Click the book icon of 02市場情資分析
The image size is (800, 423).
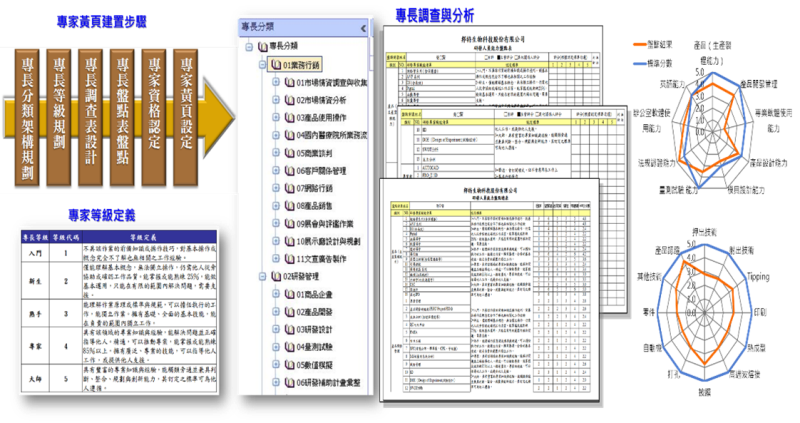pyautogui.click(x=289, y=100)
